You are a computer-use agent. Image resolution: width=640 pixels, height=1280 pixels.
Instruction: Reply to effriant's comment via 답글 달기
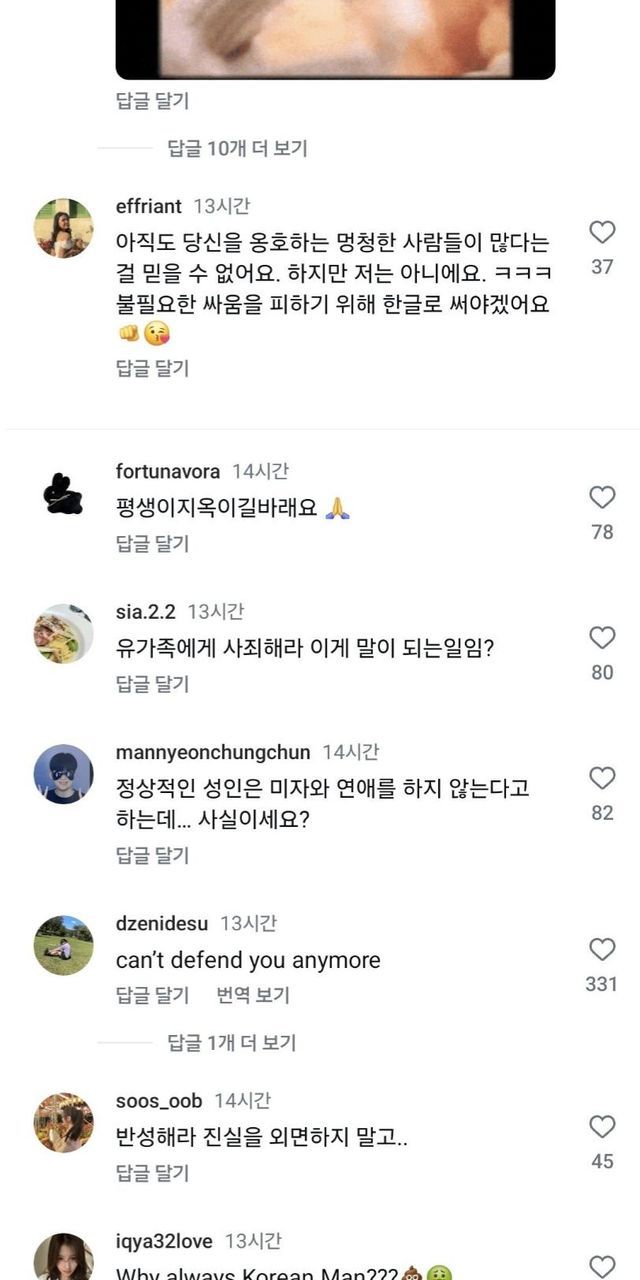click(152, 368)
